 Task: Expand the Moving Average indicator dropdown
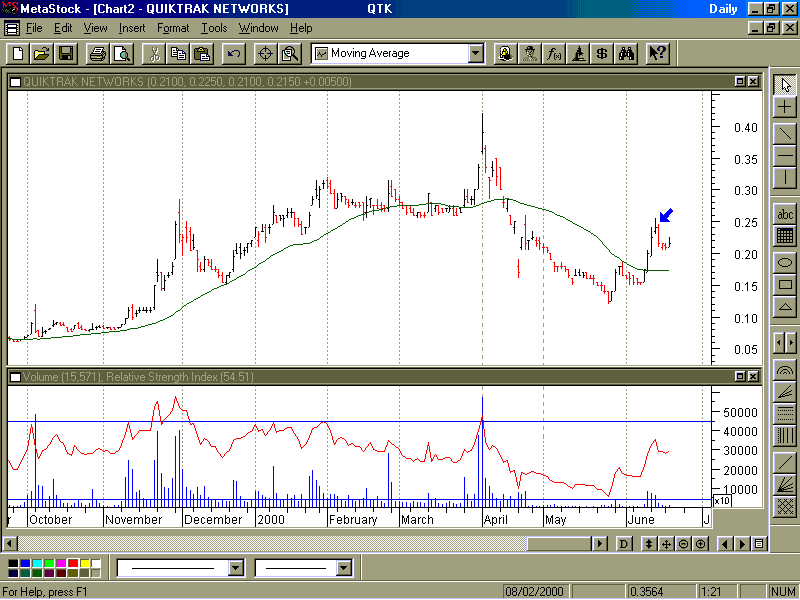(x=476, y=53)
